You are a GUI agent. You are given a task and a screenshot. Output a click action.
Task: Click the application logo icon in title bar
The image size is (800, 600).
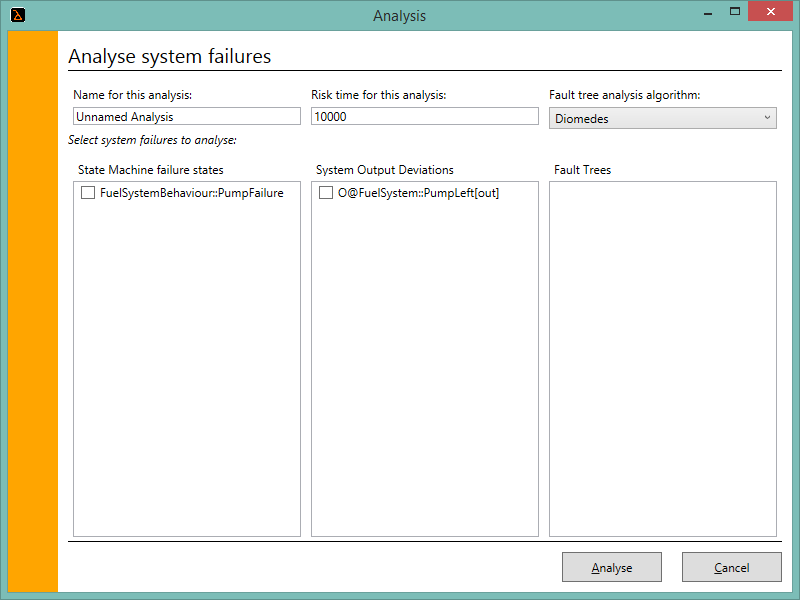click(x=18, y=15)
